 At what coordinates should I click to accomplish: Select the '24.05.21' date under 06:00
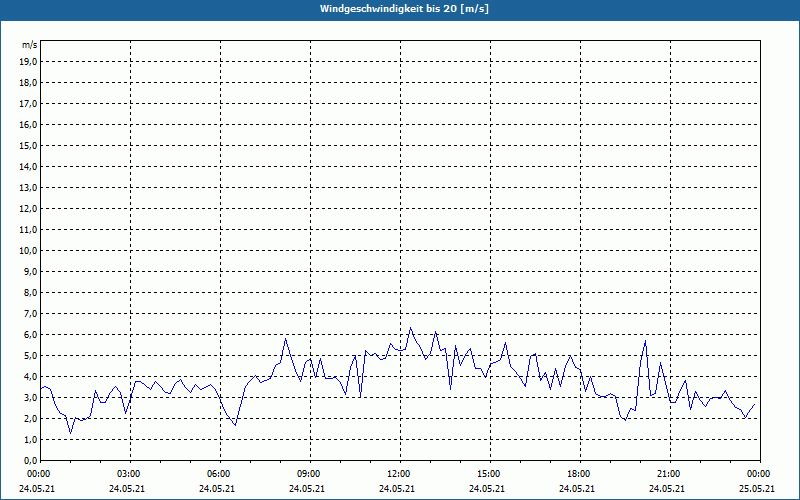click(217, 489)
